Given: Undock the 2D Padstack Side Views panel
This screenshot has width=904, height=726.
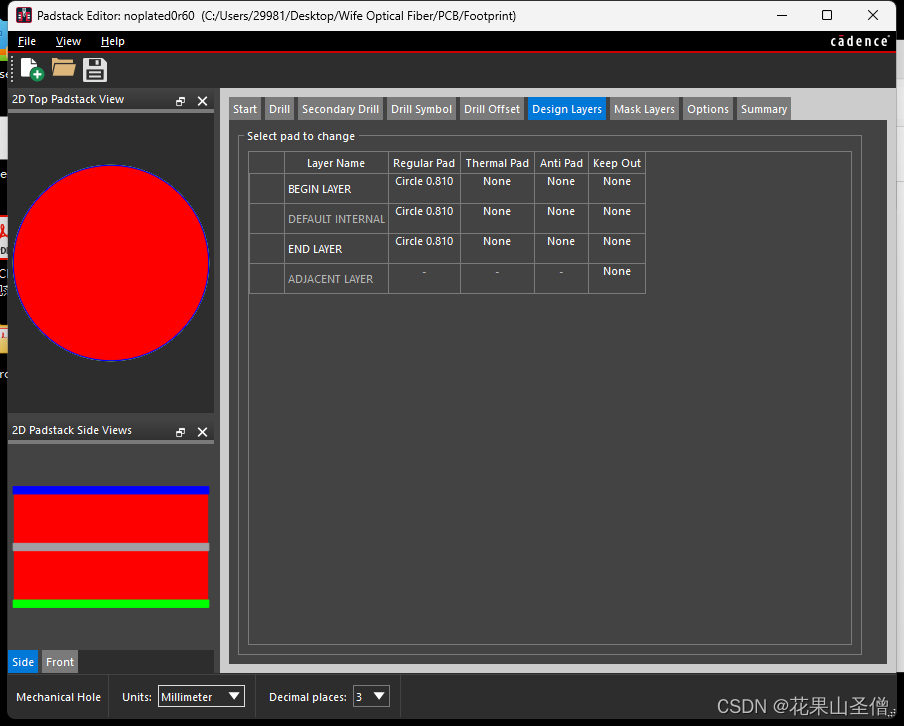Looking at the screenshot, I should click(x=180, y=430).
